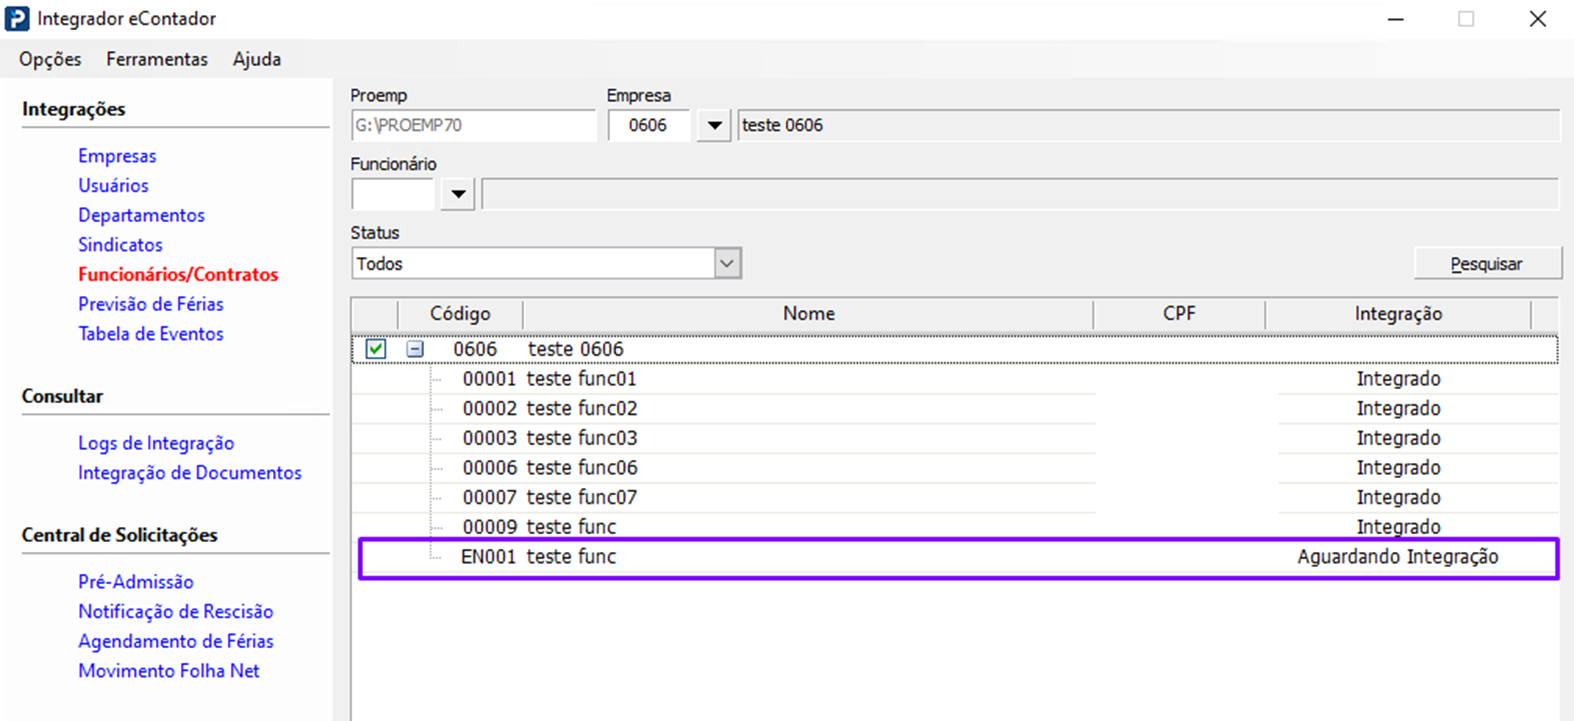Click the Integrador eContador app icon
The width and height of the screenshot is (1574, 721).
(17, 19)
